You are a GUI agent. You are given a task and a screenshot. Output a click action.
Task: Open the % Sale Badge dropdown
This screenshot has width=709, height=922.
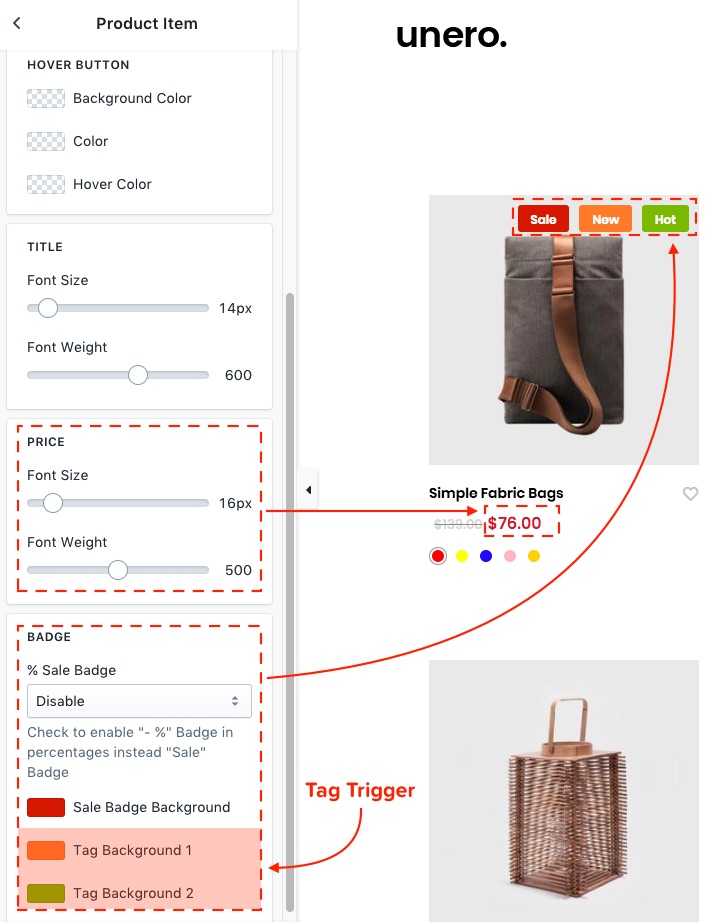[x=139, y=701]
